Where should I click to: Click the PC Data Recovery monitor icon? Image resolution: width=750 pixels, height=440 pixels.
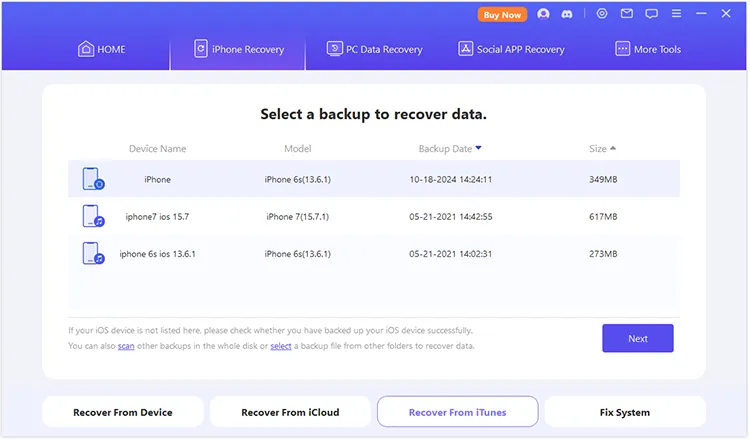click(x=334, y=49)
